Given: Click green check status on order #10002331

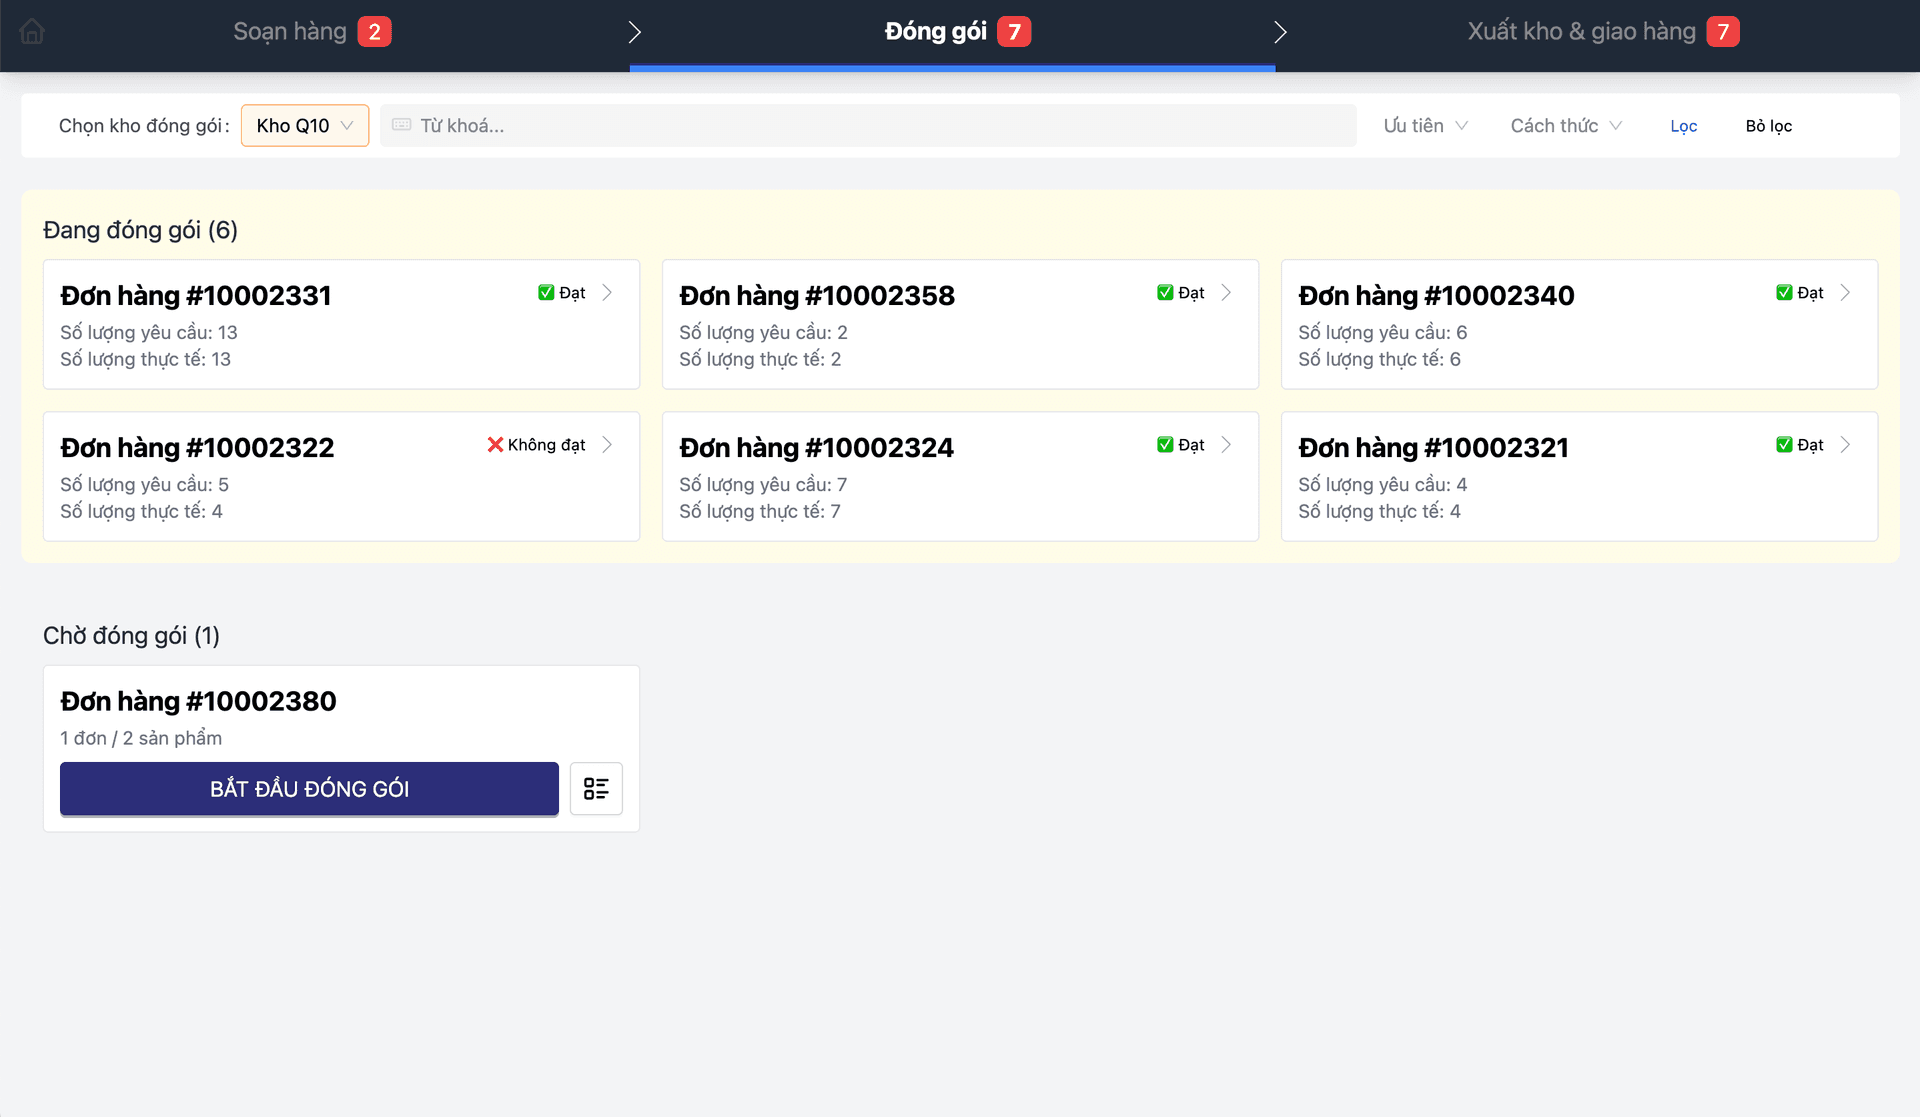Looking at the screenshot, I should pyautogui.click(x=546, y=293).
